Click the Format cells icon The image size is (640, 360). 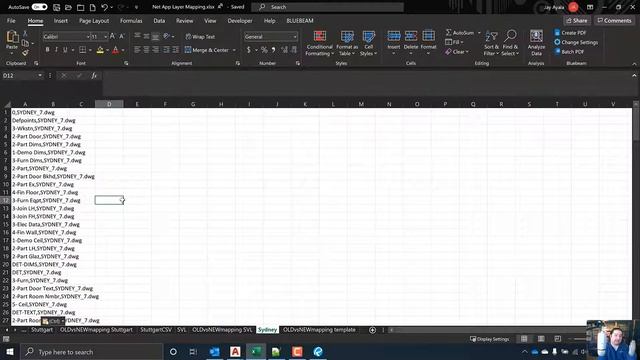click(428, 36)
